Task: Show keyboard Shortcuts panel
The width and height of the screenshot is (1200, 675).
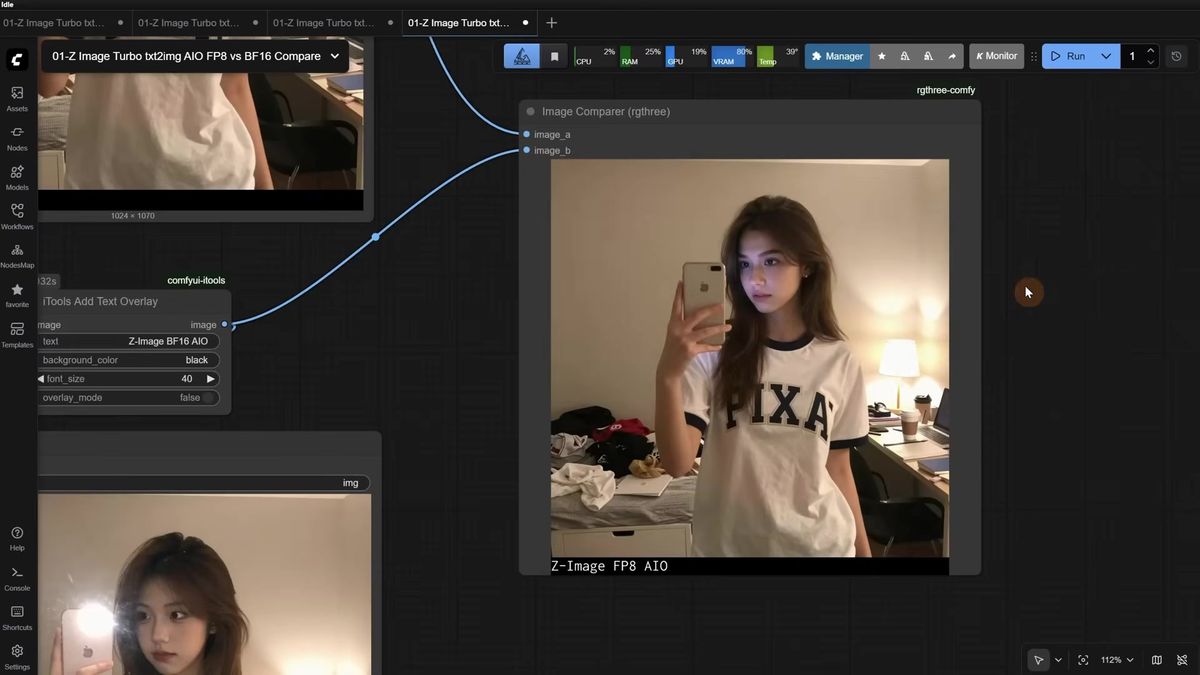Action: click(17, 618)
